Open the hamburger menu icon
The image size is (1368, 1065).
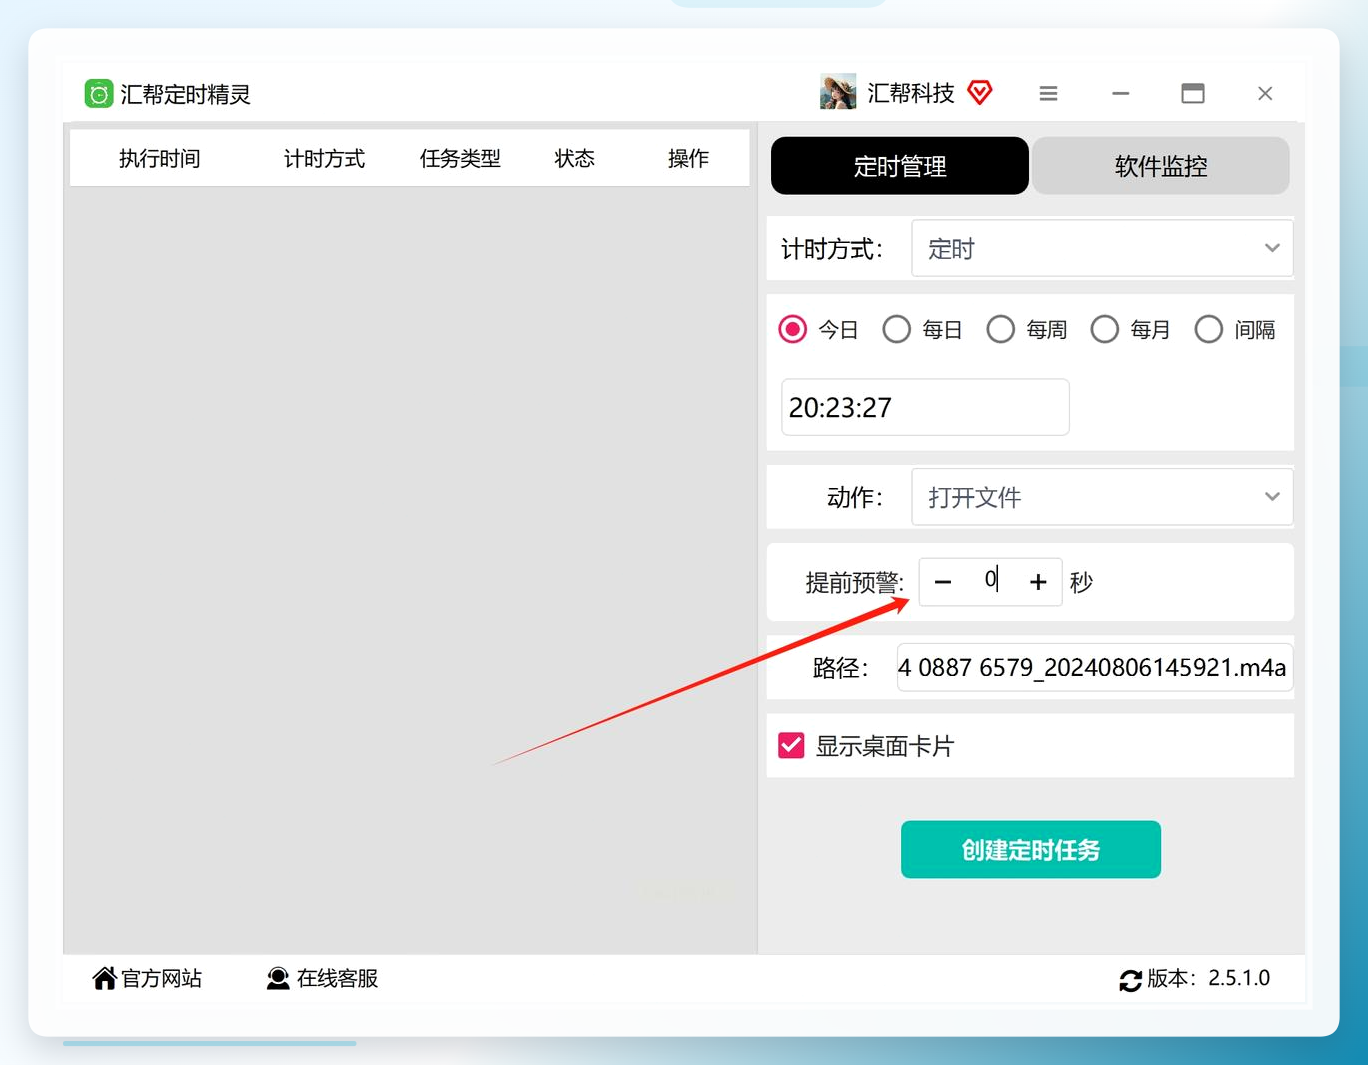(1048, 93)
